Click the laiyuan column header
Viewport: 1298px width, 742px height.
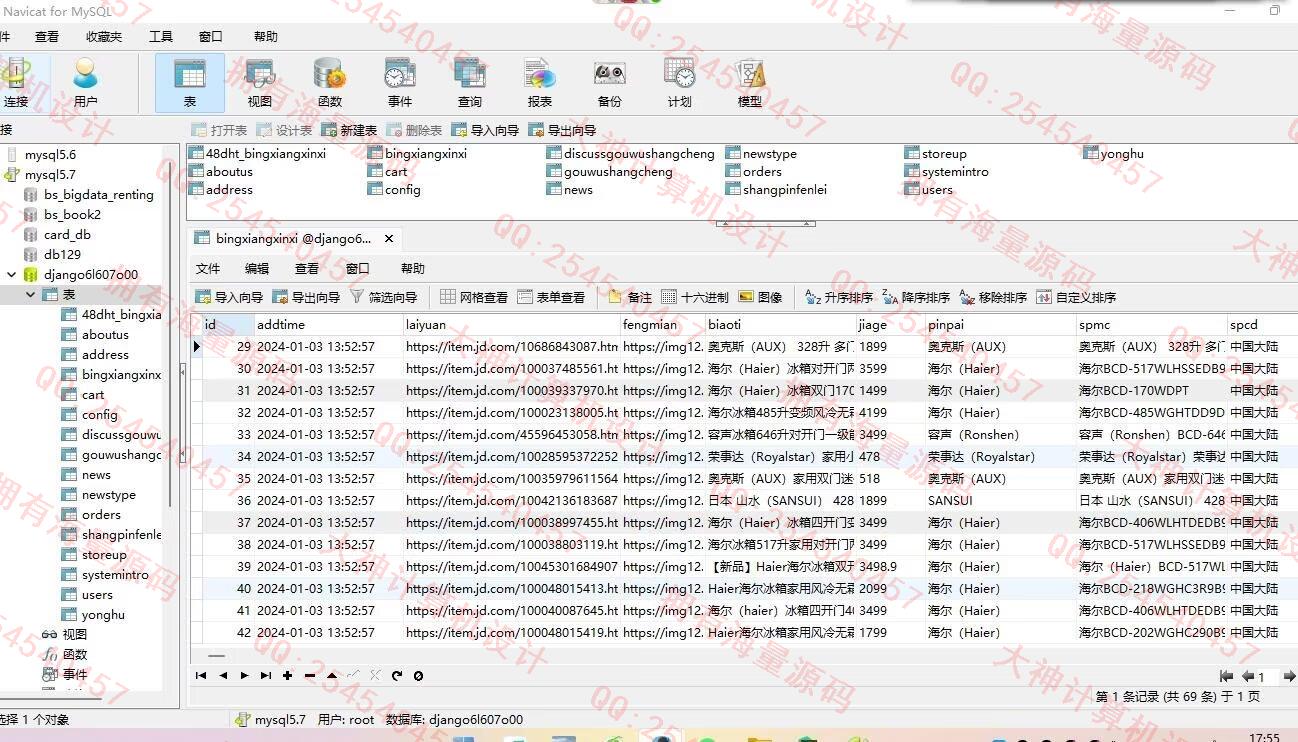click(512, 325)
